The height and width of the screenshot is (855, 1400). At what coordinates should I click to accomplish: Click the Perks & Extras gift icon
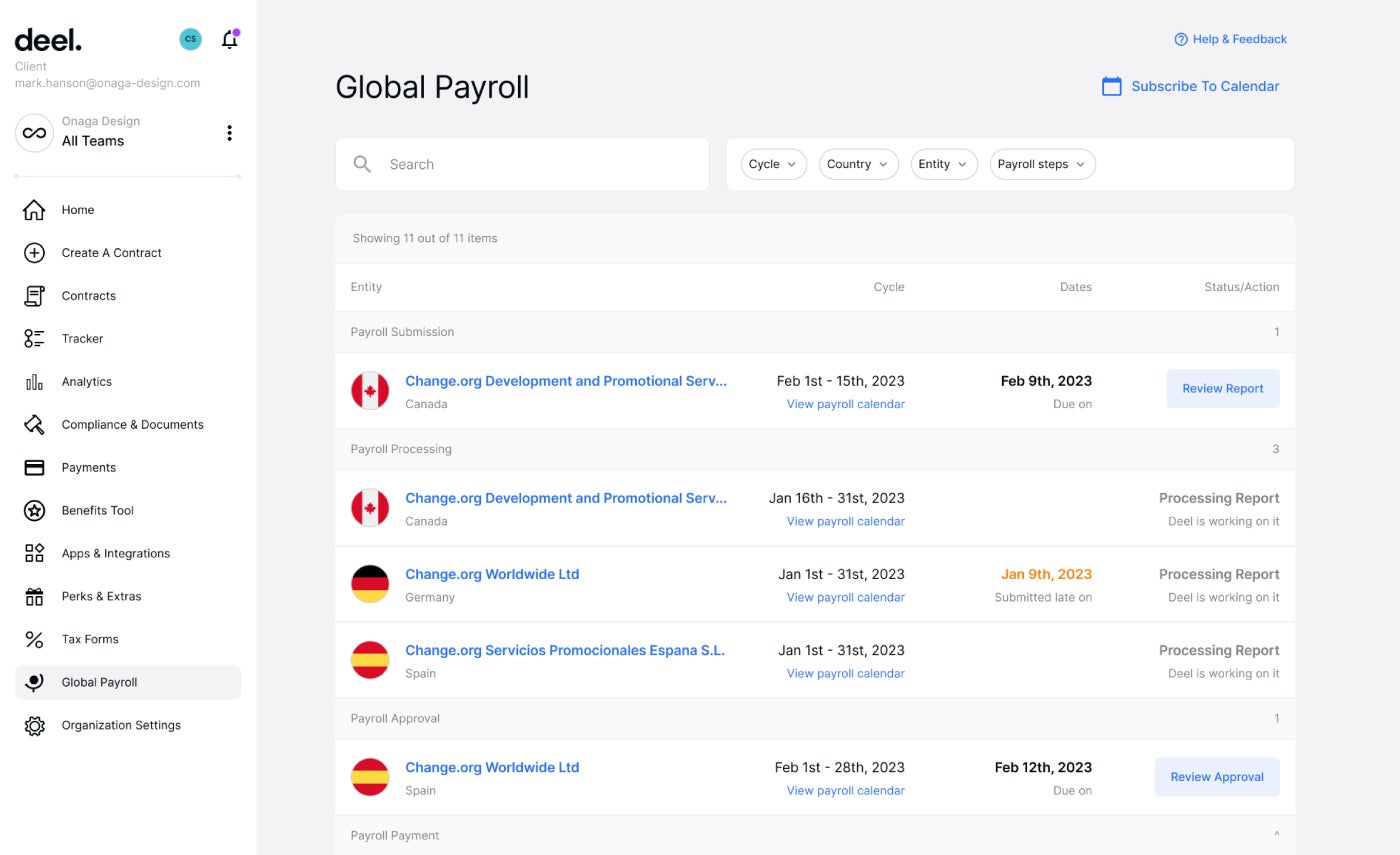click(x=34, y=597)
